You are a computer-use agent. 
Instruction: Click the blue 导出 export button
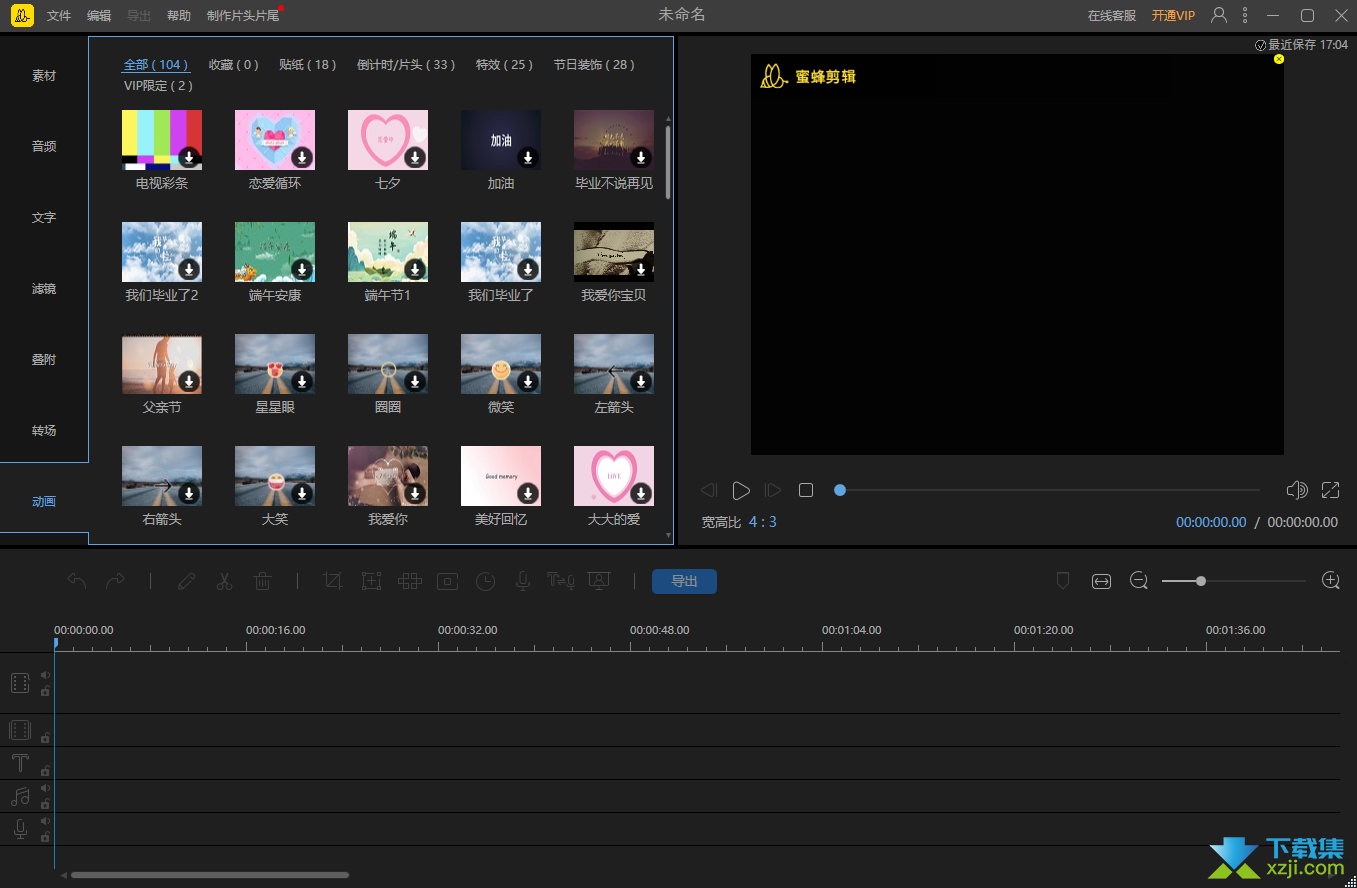[x=684, y=581]
